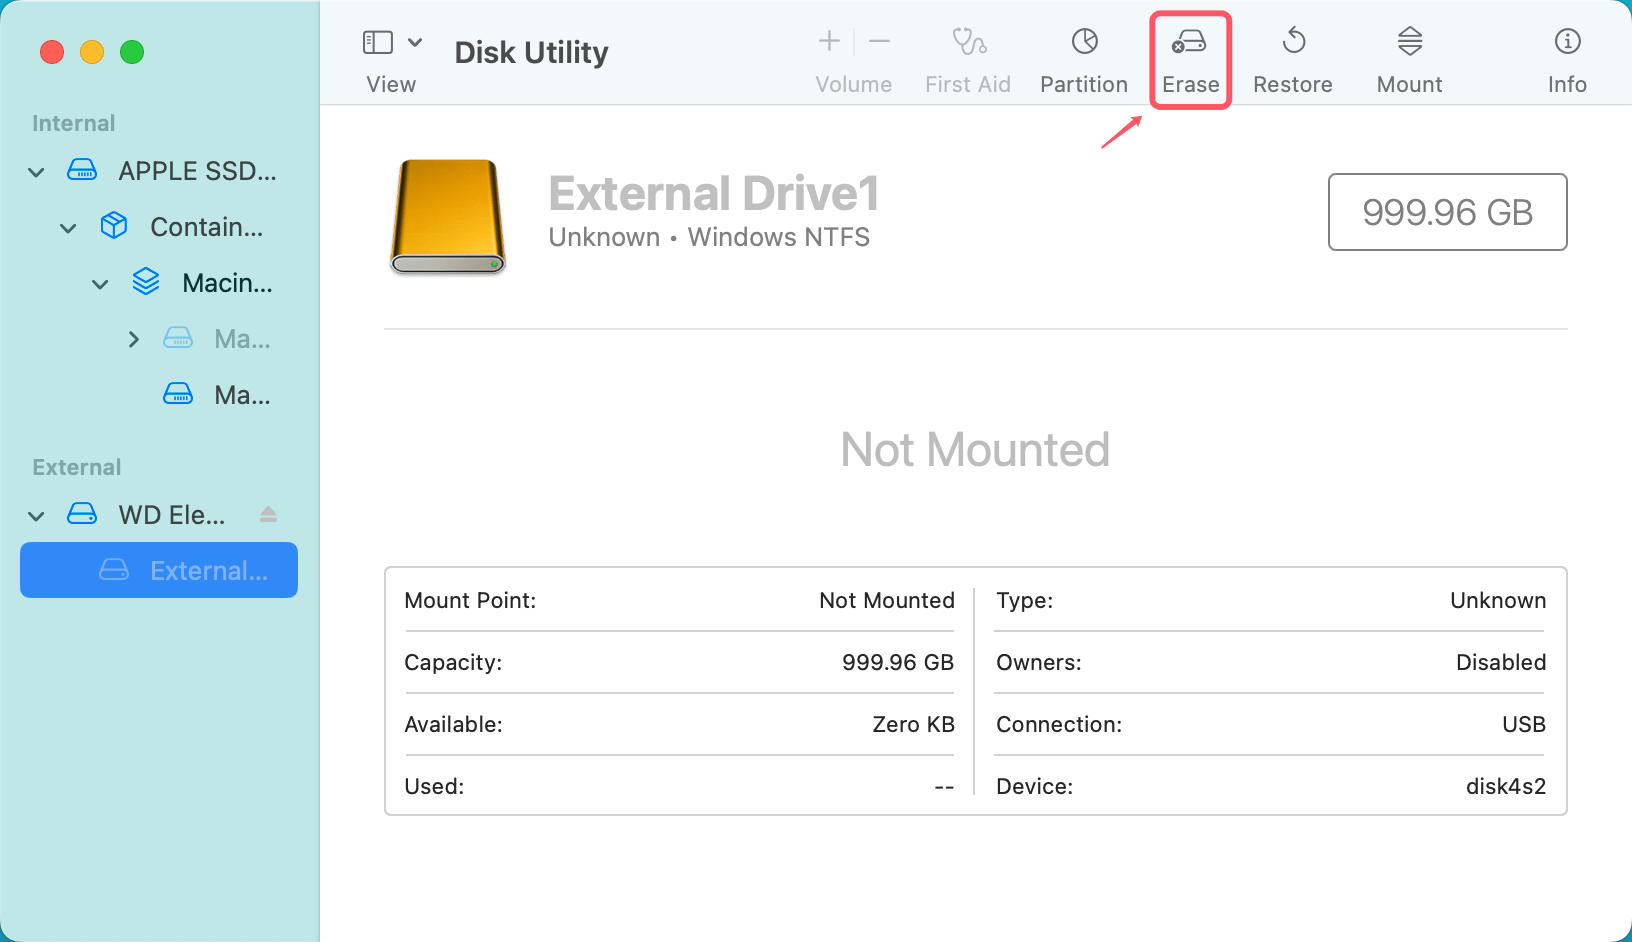
Task: Select the External volume under WD Elements
Action: (158, 570)
